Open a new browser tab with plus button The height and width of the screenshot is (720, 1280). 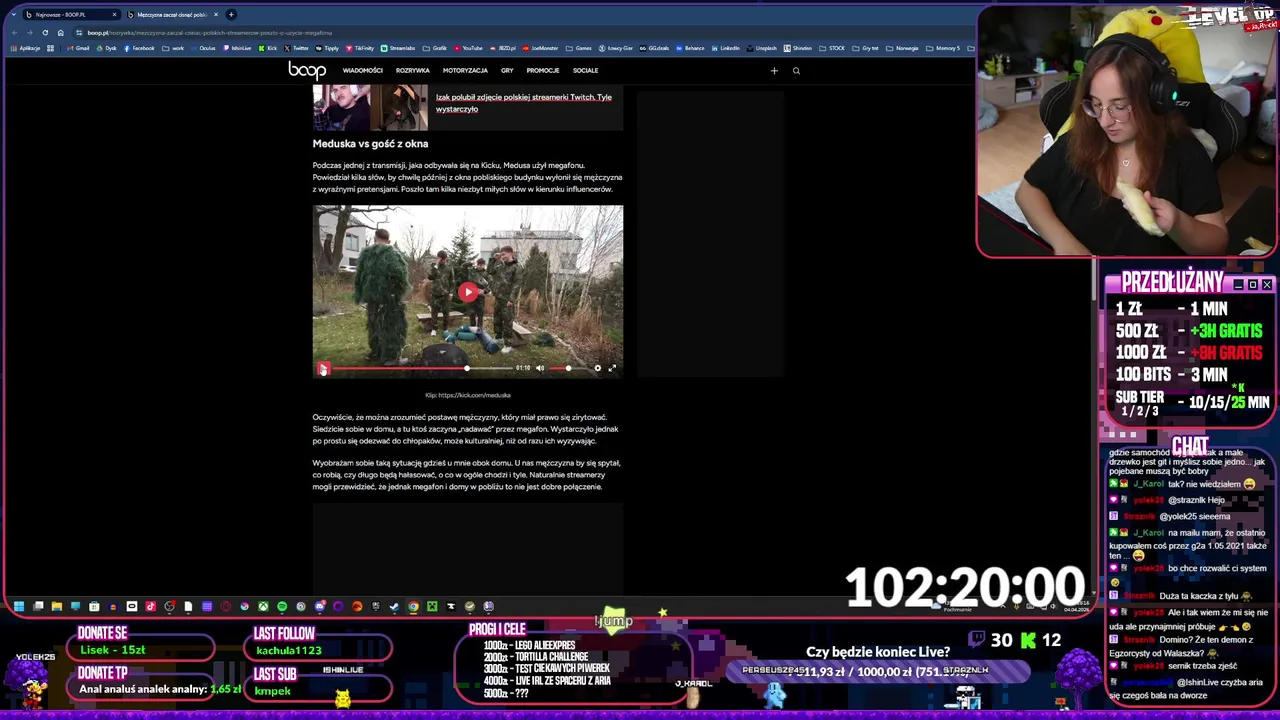231,15
